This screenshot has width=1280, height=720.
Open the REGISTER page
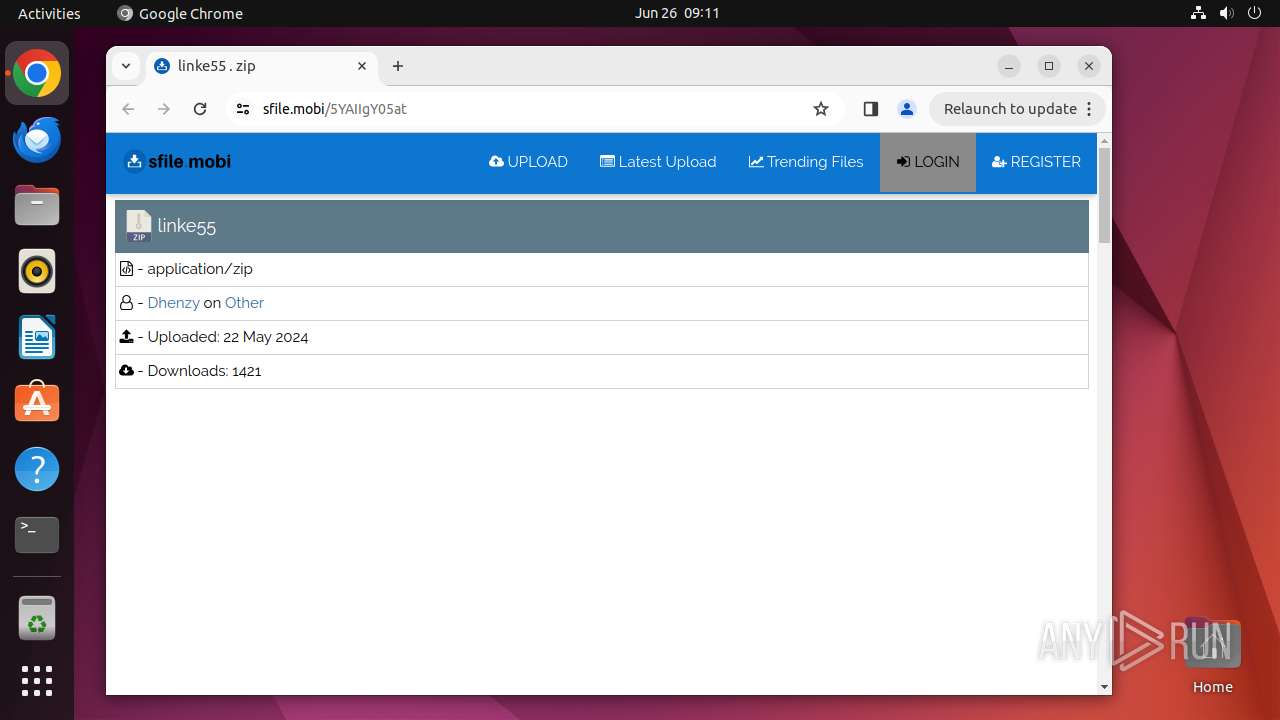(x=1036, y=162)
